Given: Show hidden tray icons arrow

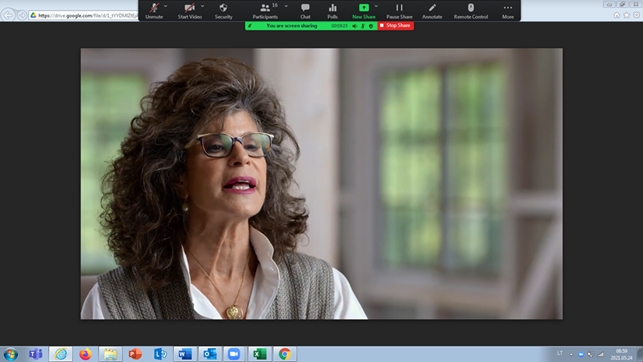Looking at the screenshot, I should click(571, 354).
